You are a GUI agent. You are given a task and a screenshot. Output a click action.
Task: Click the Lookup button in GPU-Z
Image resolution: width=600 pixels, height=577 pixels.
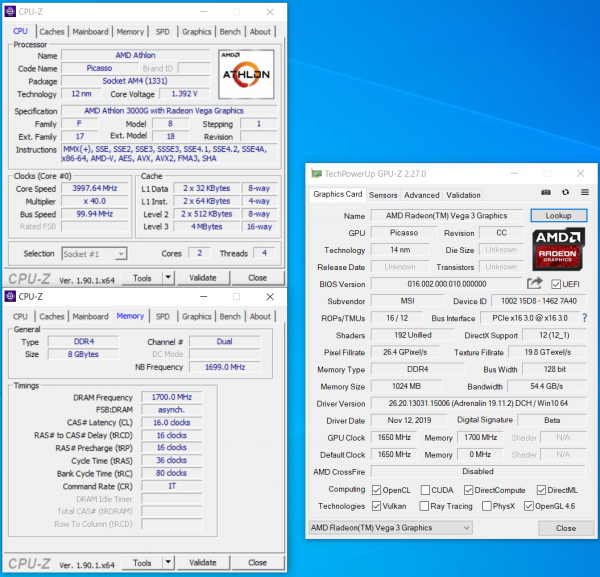[x=558, y=215]
